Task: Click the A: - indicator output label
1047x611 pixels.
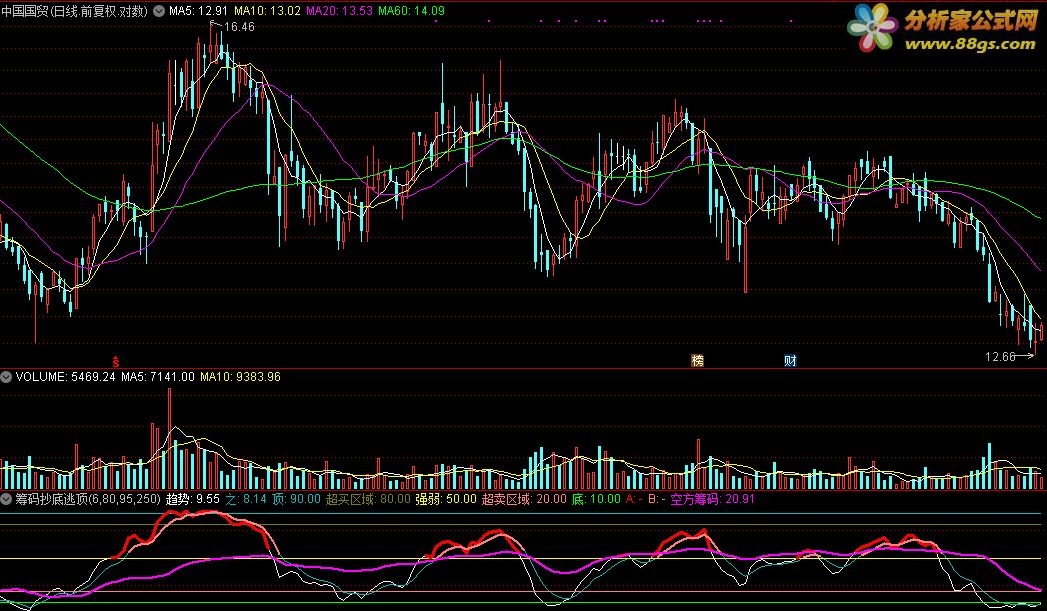Action: (x=634, y=499)
